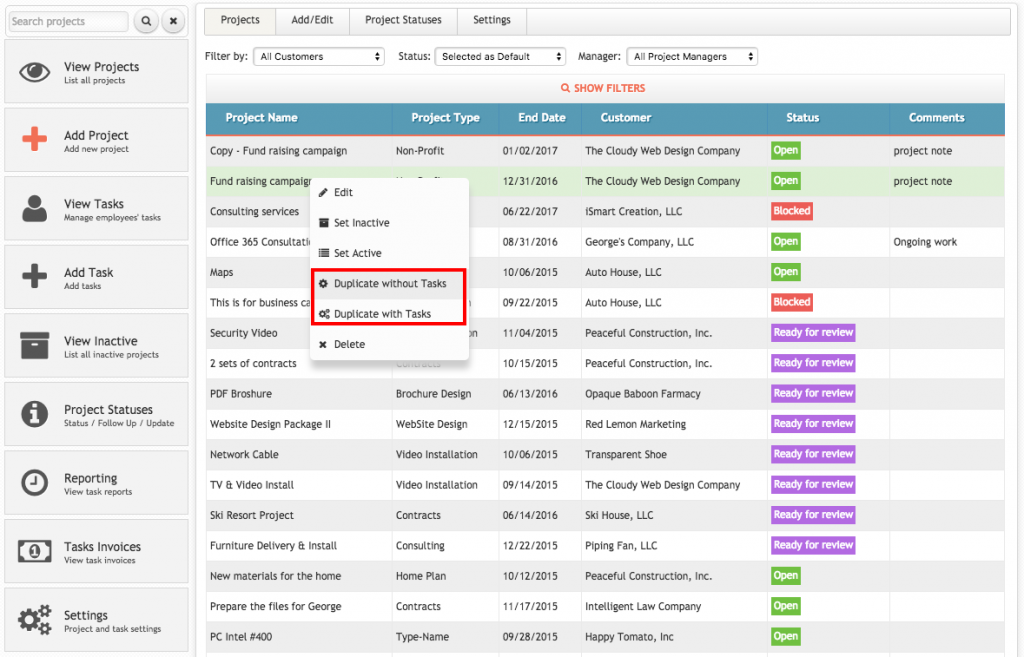Click the Project Statuses info icon
Image resolution: width=1024 pixels, height=657 pixels.
pyautogui.click(x=33, y=413)
